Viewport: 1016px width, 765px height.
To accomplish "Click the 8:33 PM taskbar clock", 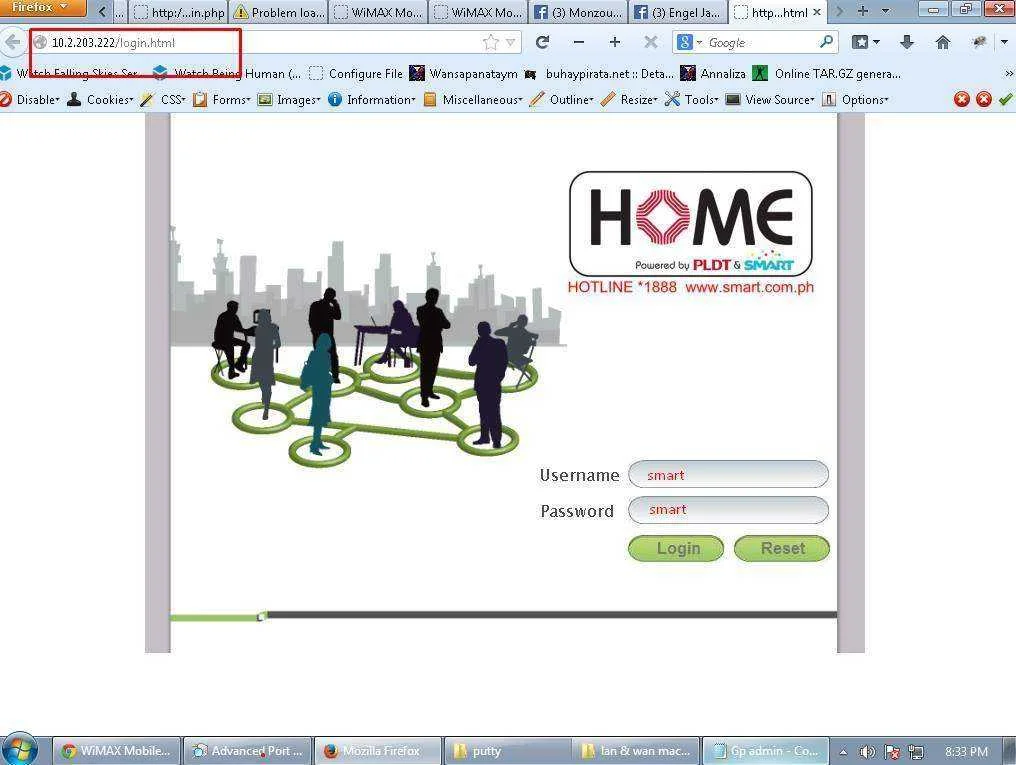I will pos(966,751).
